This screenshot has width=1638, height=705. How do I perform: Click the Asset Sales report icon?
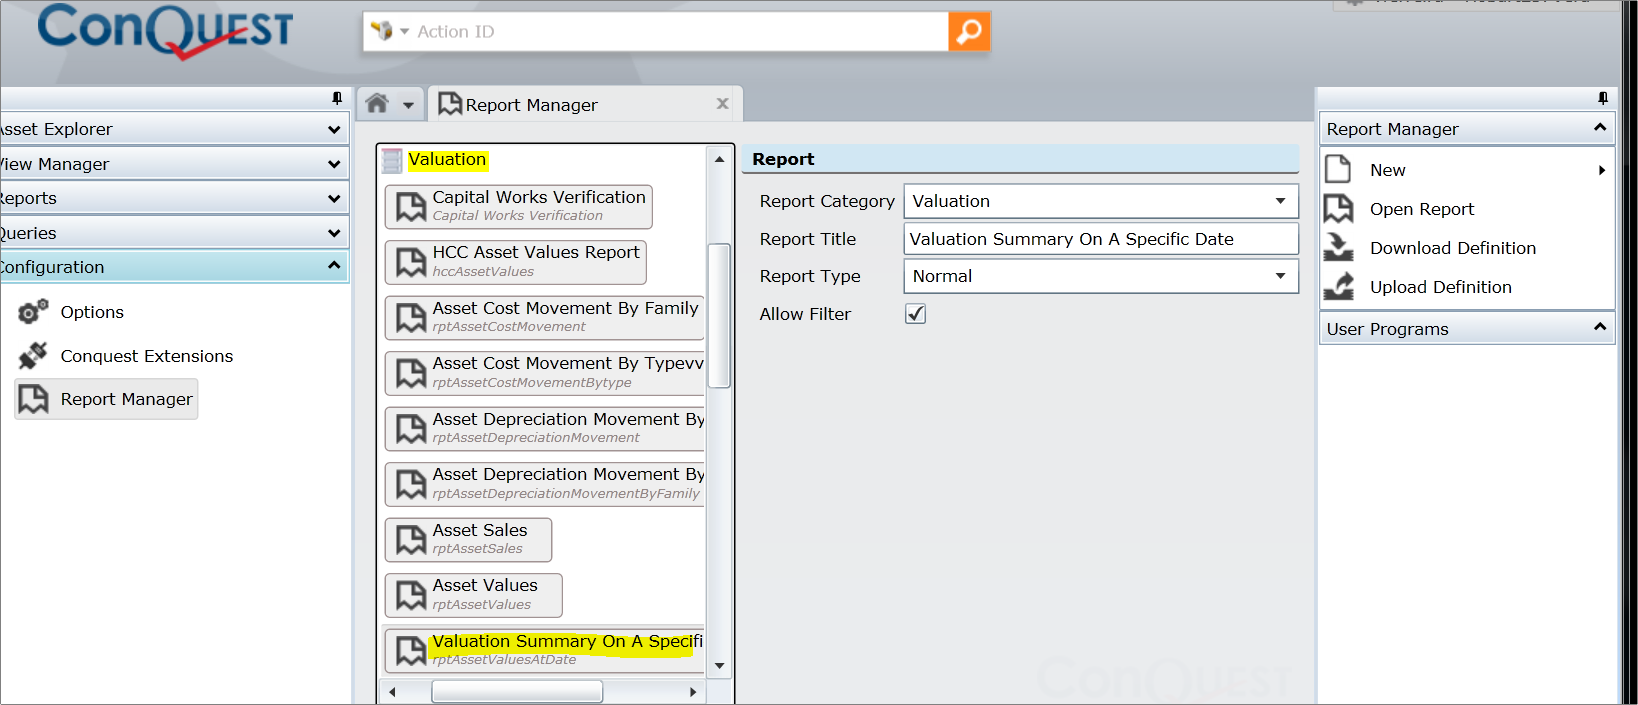coord(411,540)
